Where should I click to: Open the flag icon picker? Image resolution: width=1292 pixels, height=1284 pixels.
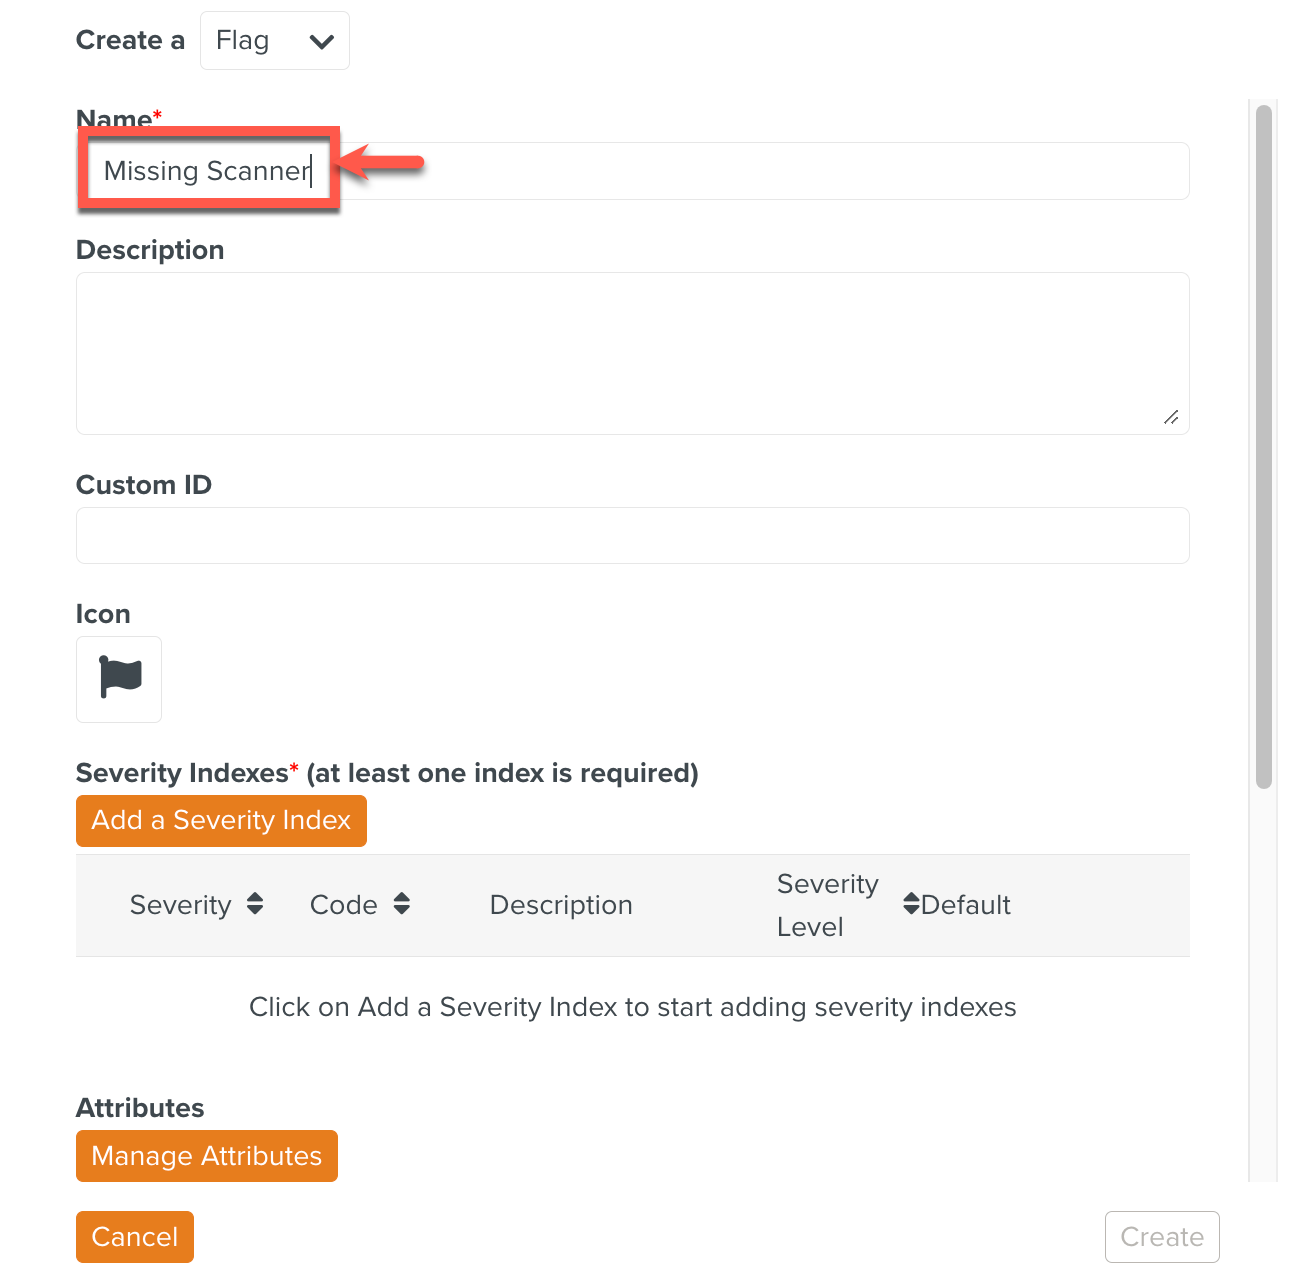119,679
